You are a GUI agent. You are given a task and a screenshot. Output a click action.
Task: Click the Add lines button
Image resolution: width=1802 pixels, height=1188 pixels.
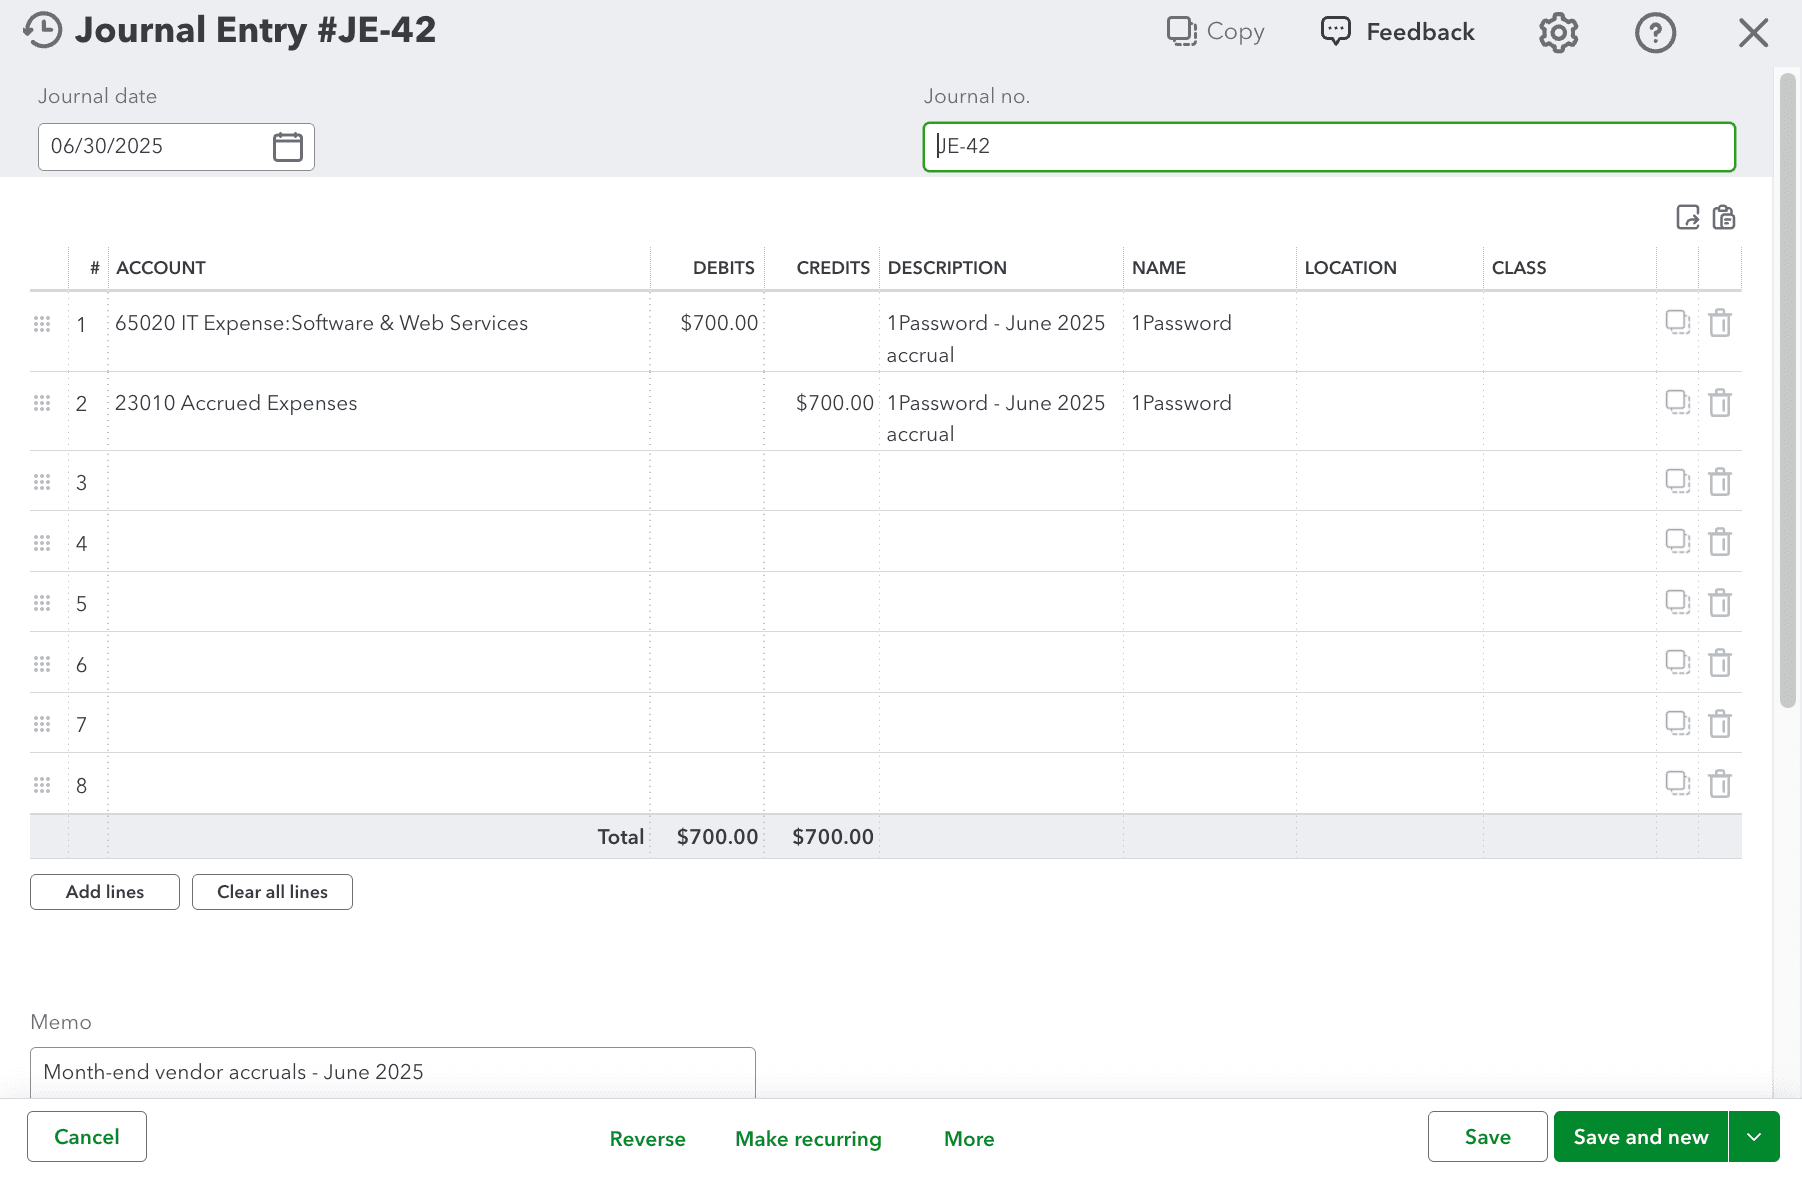point(104,891)
